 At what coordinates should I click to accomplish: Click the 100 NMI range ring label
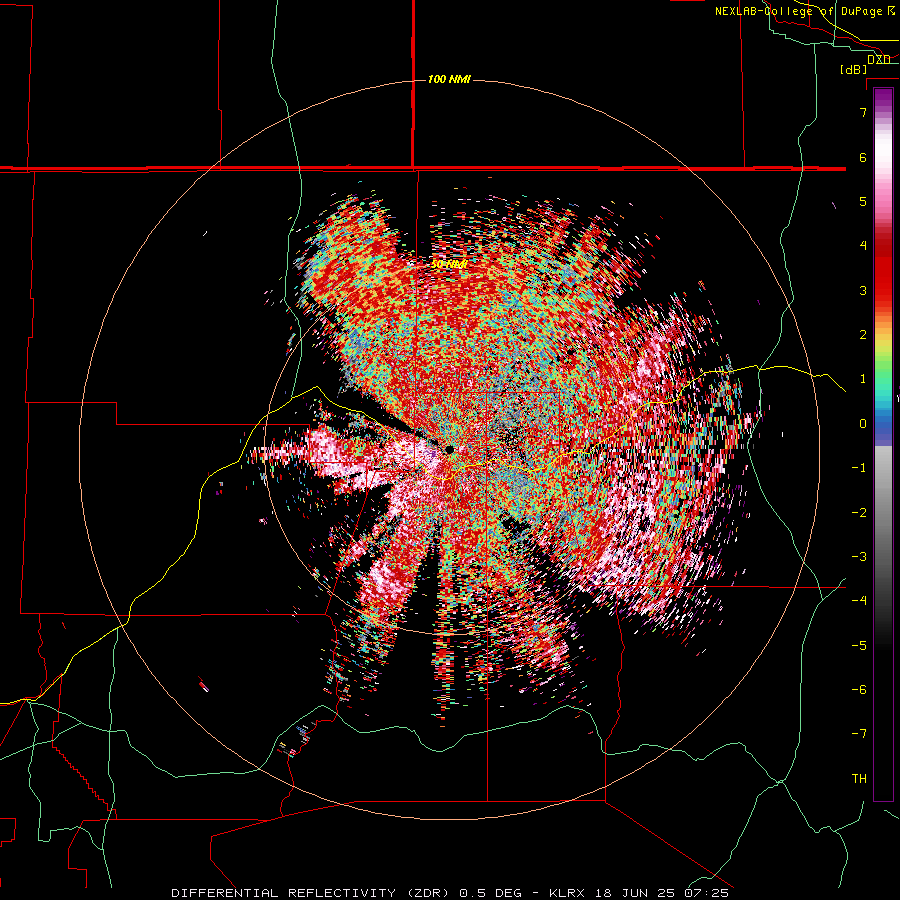[x=449, y=79]
